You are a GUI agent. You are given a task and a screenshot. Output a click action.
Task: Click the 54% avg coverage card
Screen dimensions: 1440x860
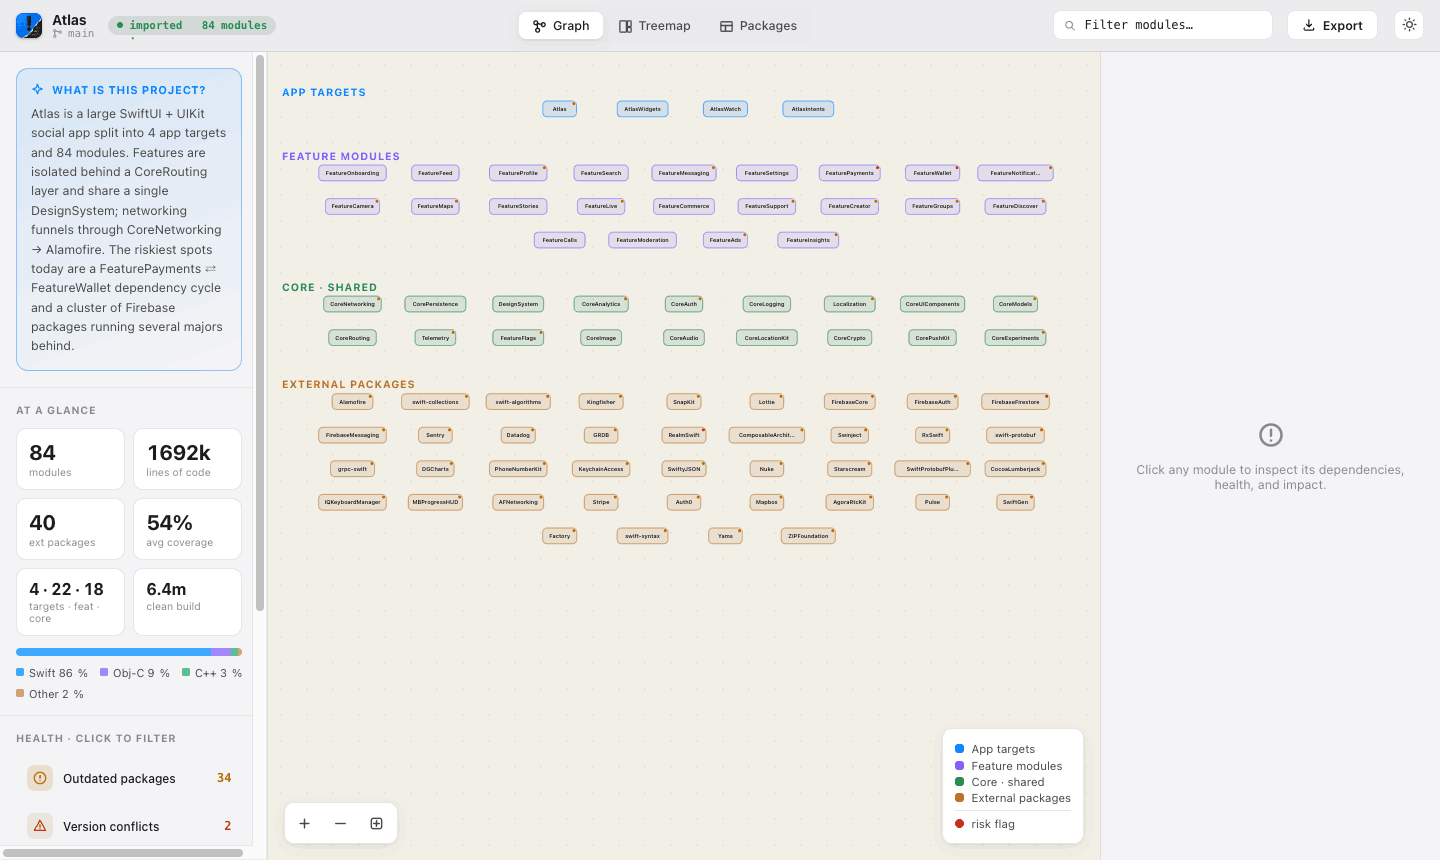(x=188, y=529)
